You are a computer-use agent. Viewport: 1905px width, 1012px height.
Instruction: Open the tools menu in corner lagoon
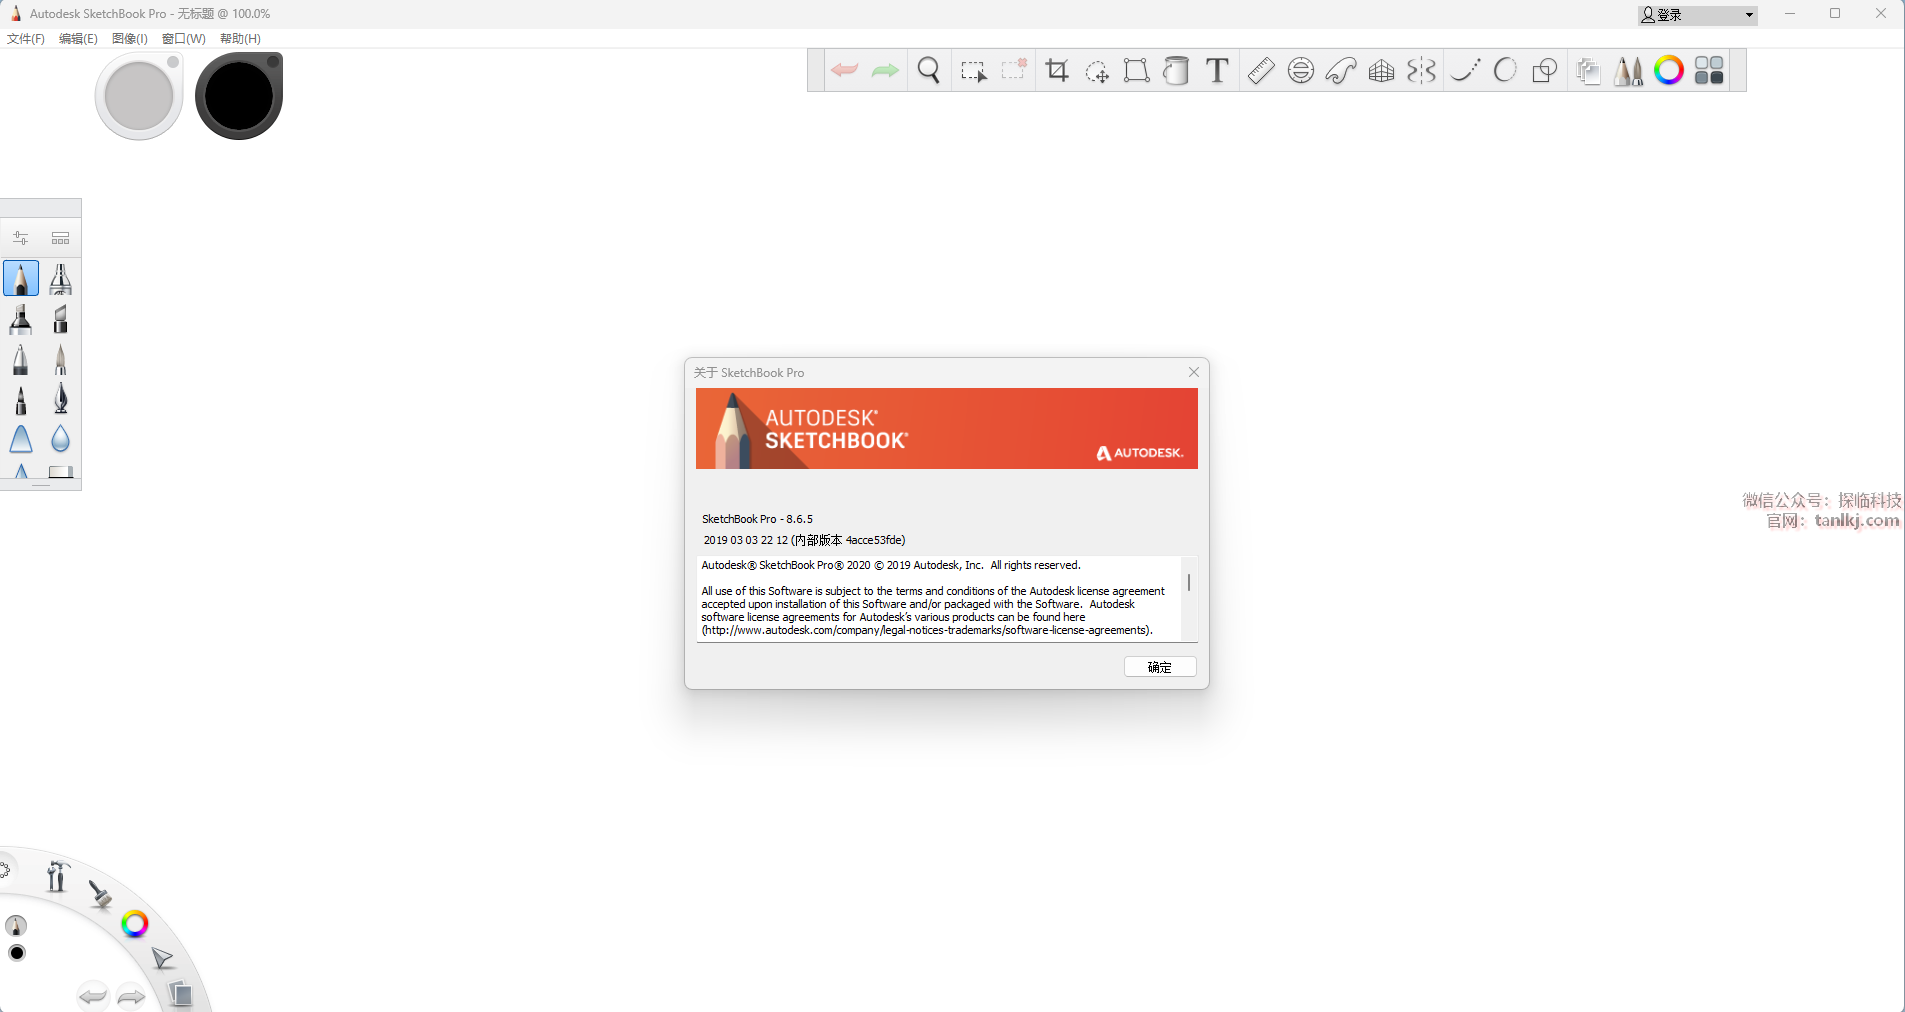coord(57,876)
